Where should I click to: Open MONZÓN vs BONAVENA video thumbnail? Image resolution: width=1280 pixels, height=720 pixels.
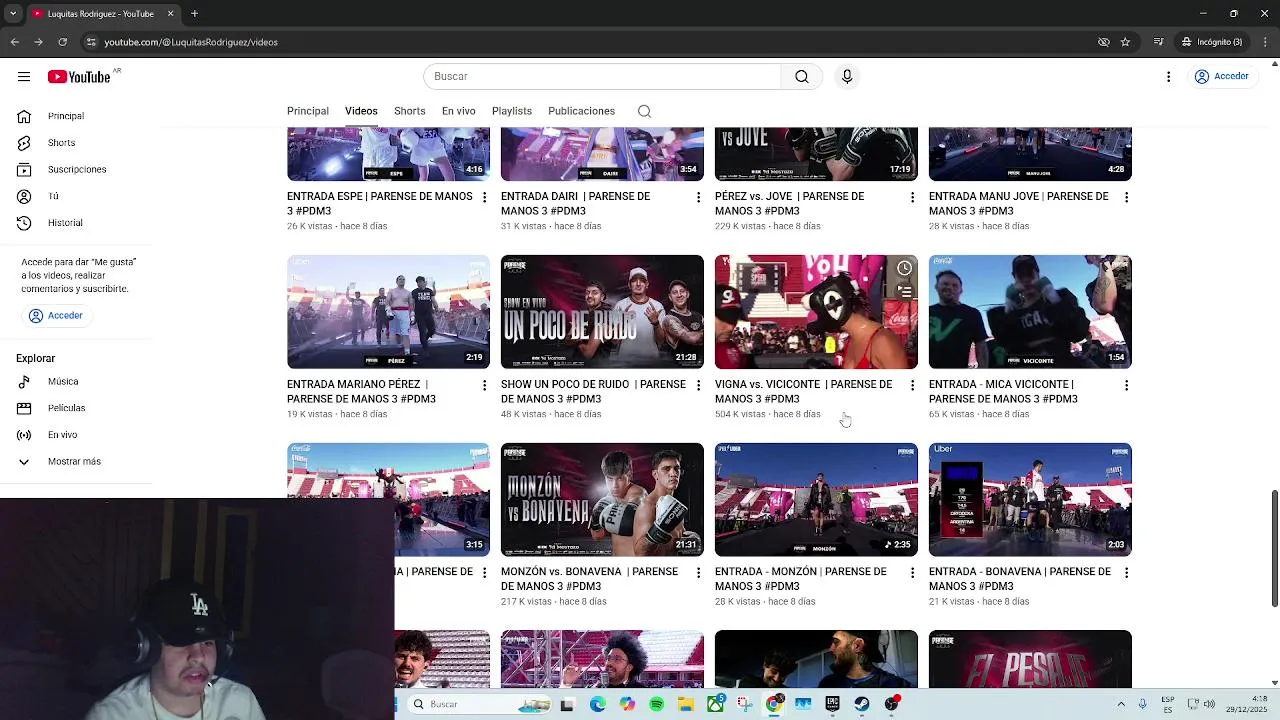602,500
